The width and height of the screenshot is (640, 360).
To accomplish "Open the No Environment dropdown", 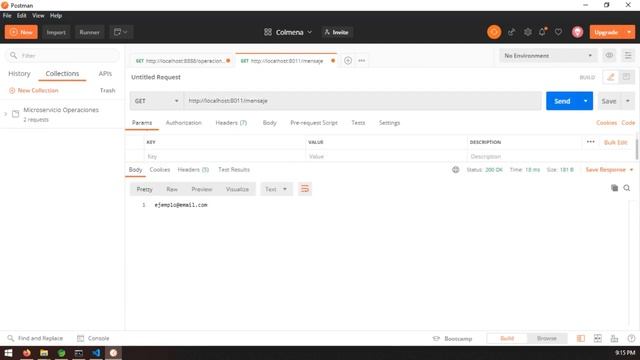I will 548,56.
